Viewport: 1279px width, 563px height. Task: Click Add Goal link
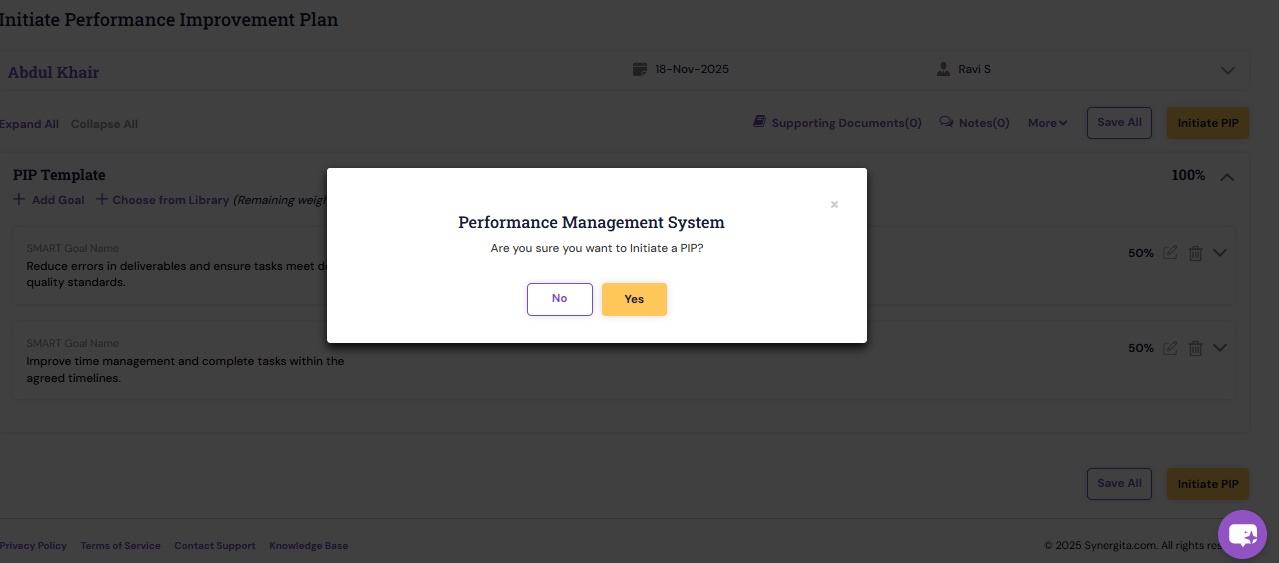tap(49, 200)
